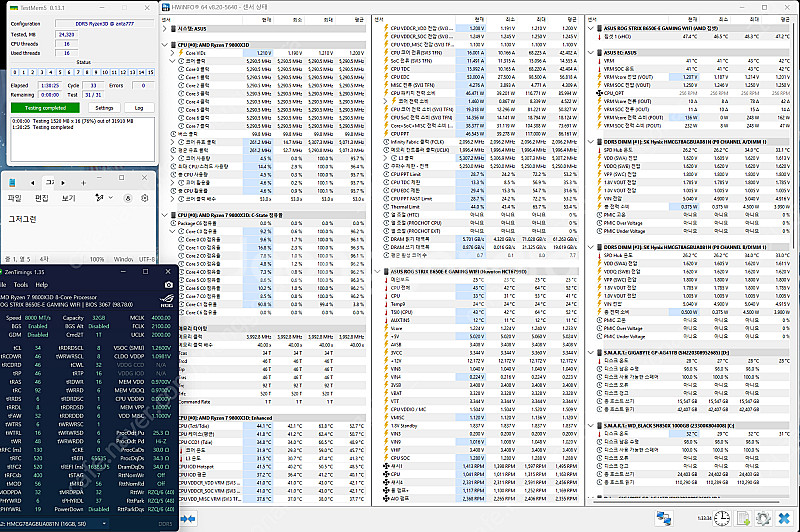
Task: Collapse C-State residency group
Action: [x=165, y=215]
